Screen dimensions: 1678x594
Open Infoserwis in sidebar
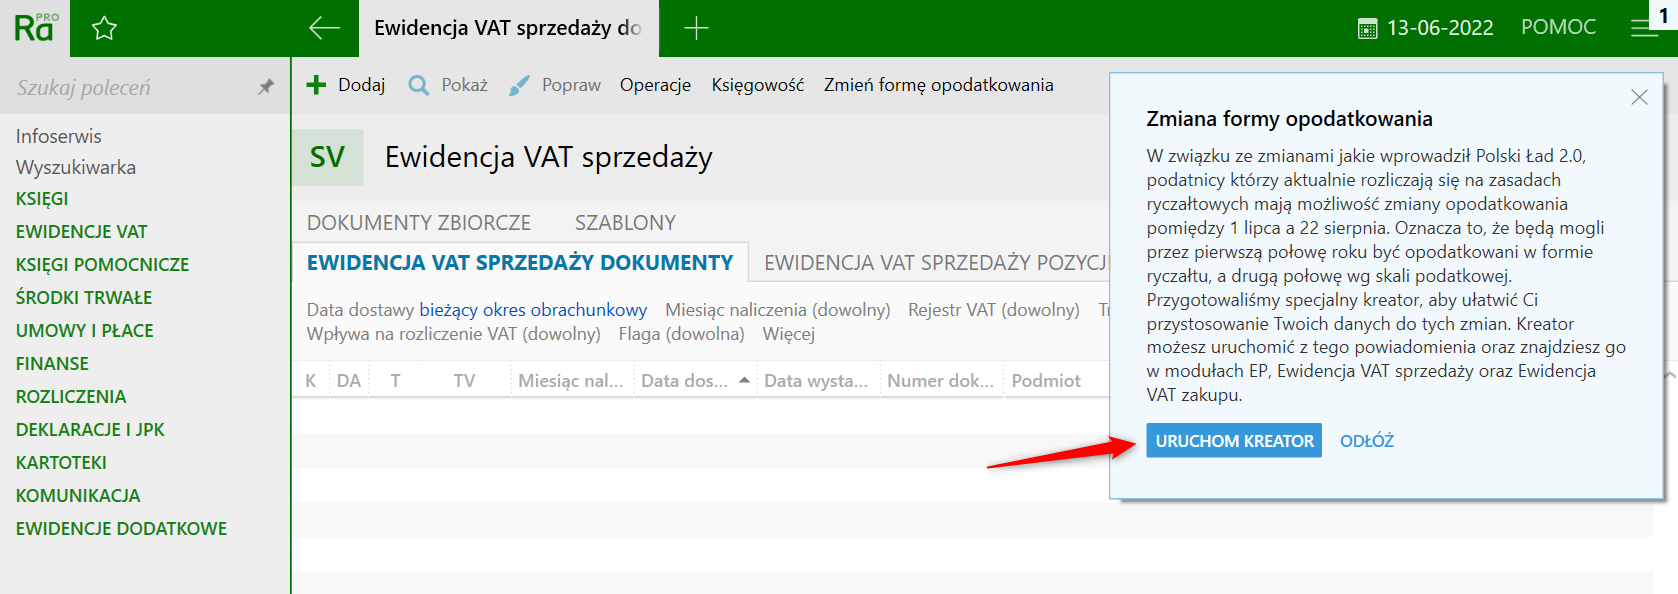[58, 136]
